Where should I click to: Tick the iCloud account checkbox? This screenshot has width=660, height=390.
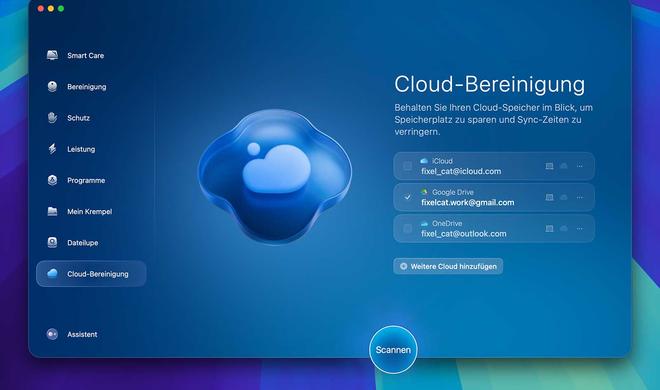pos(407,166)
